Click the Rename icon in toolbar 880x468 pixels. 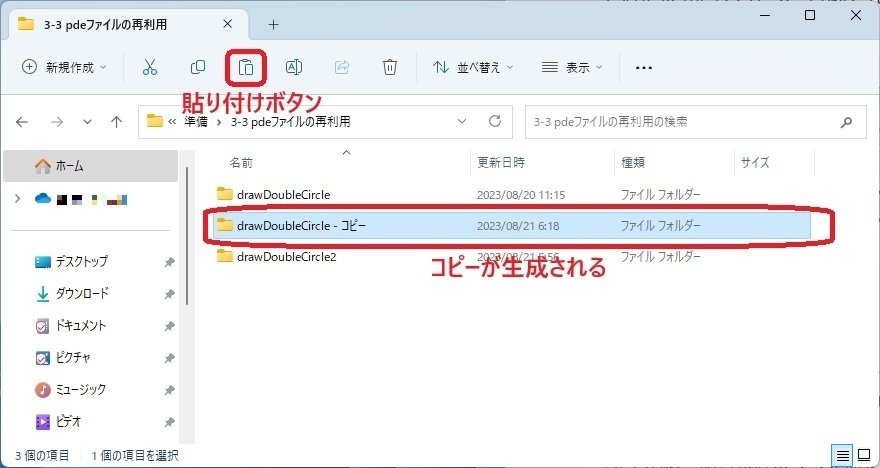tap(294, 67)
